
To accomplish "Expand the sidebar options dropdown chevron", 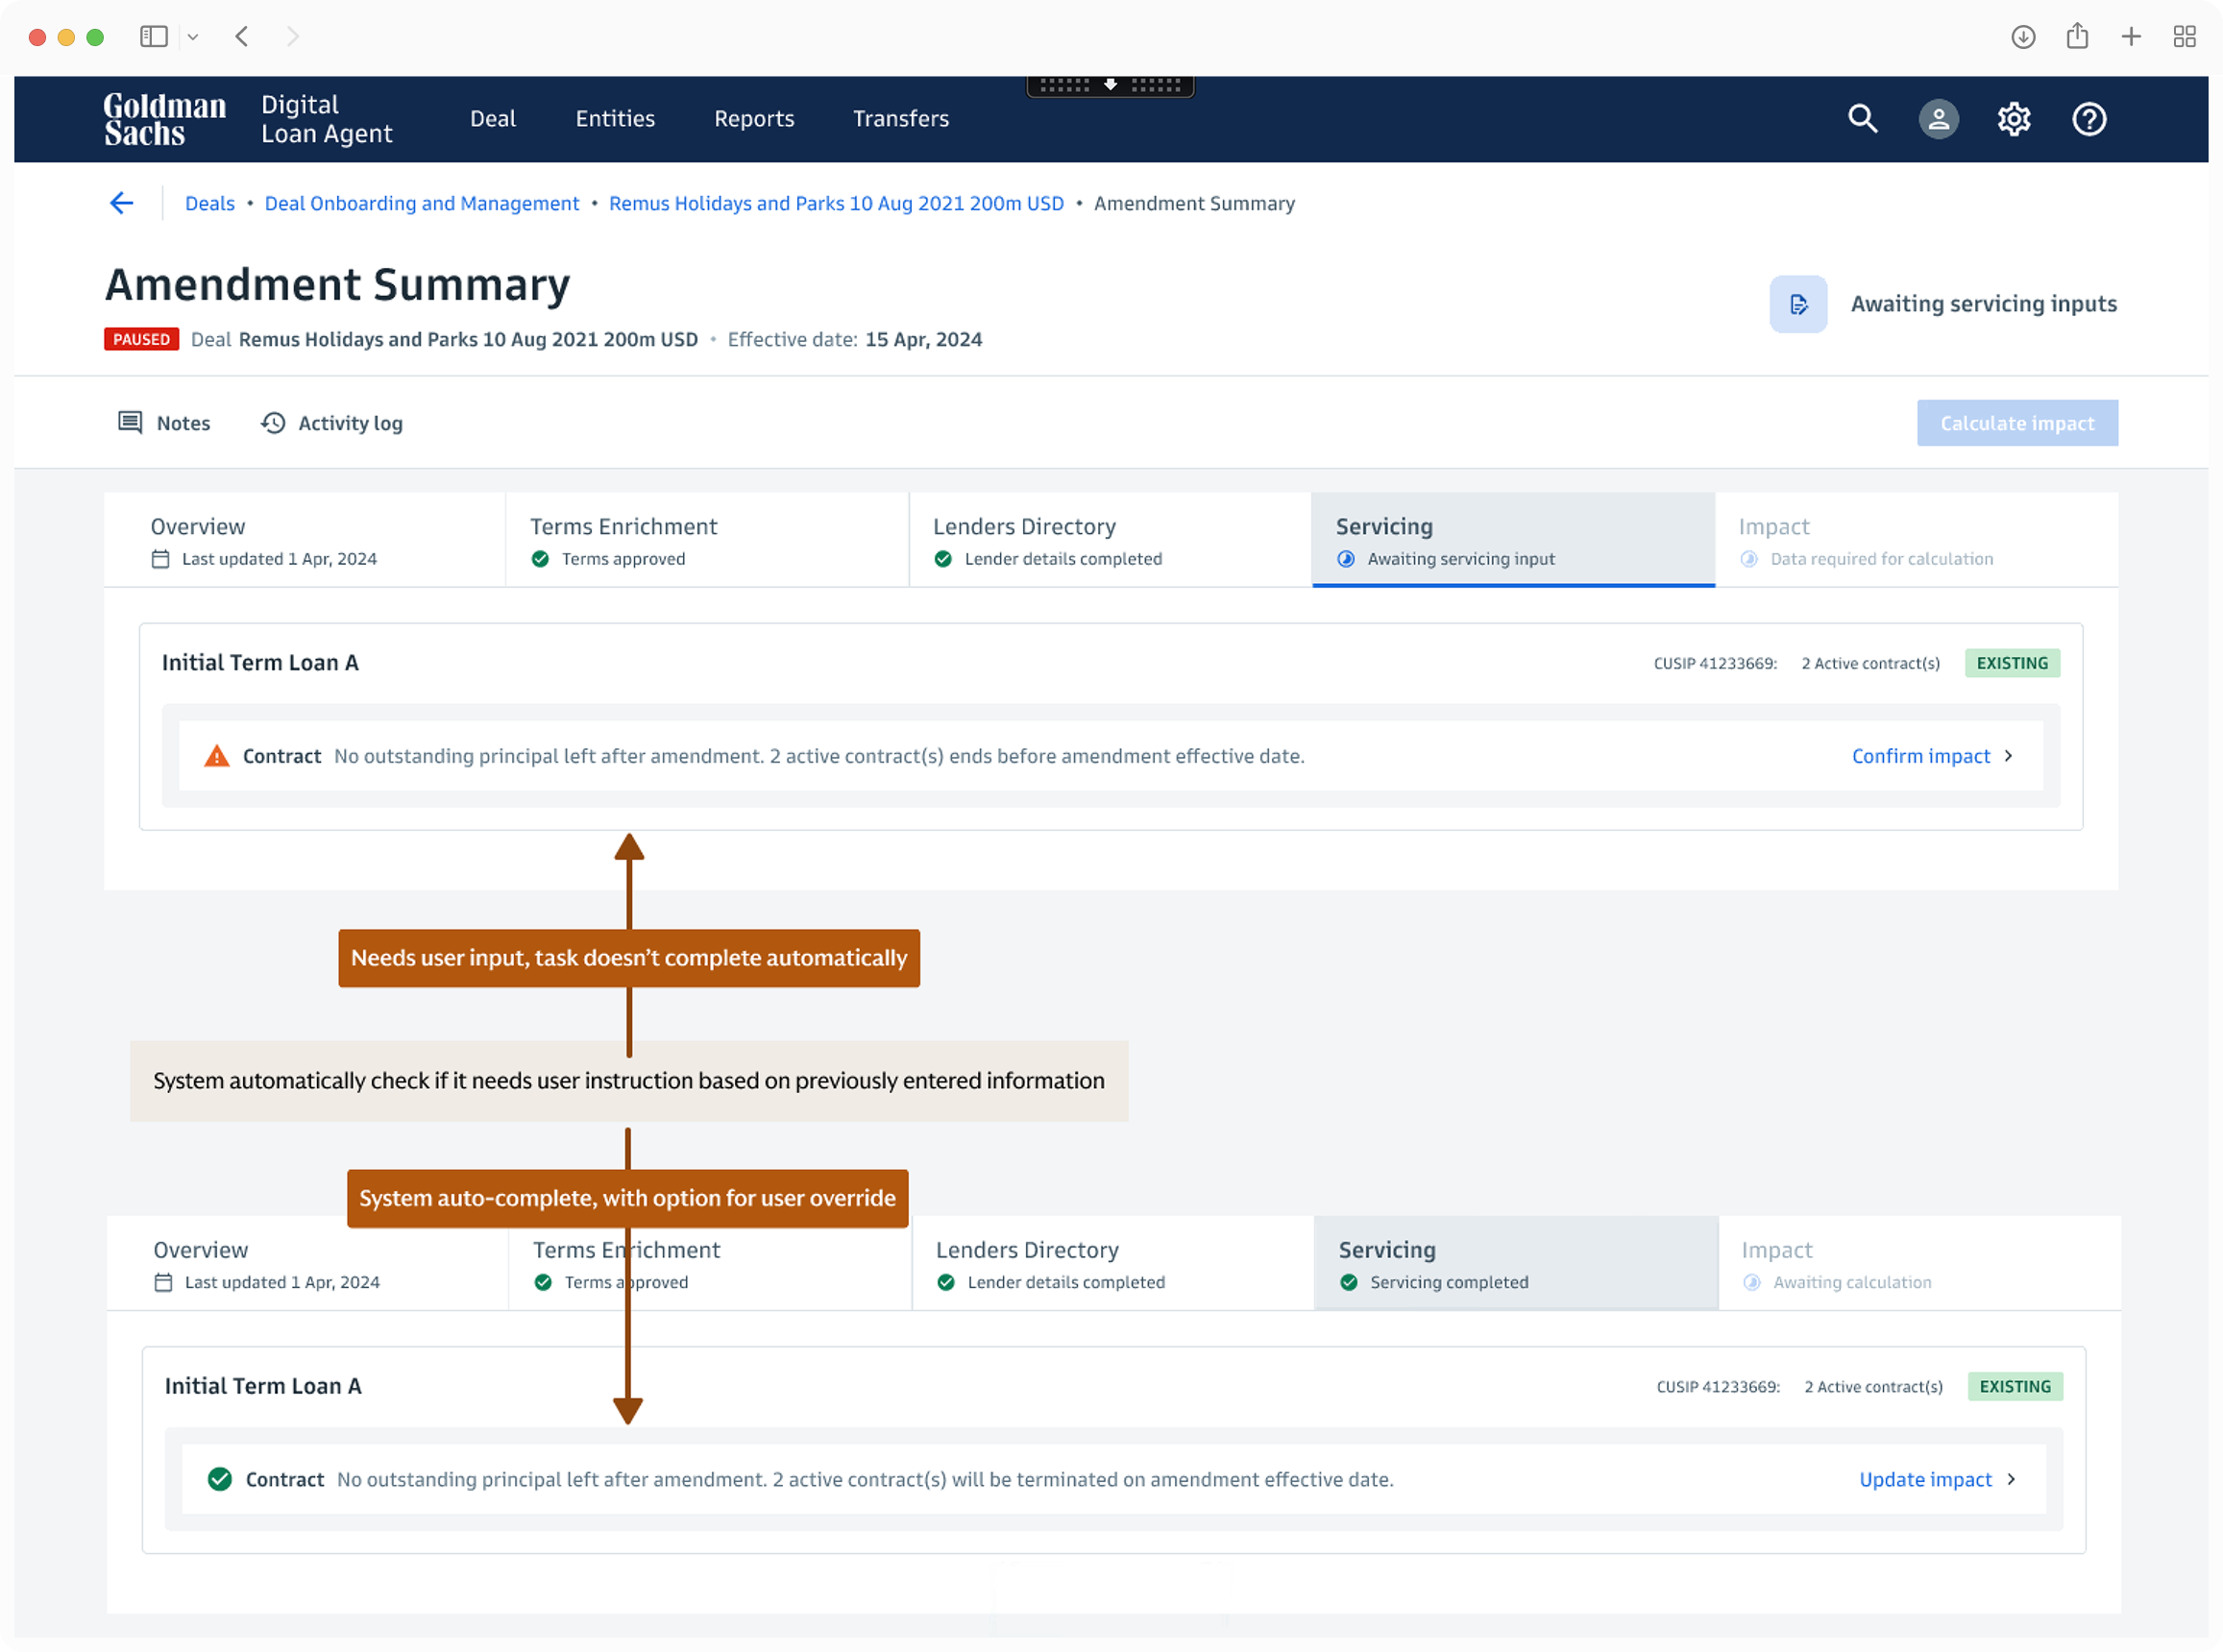I will pos(193,37).
